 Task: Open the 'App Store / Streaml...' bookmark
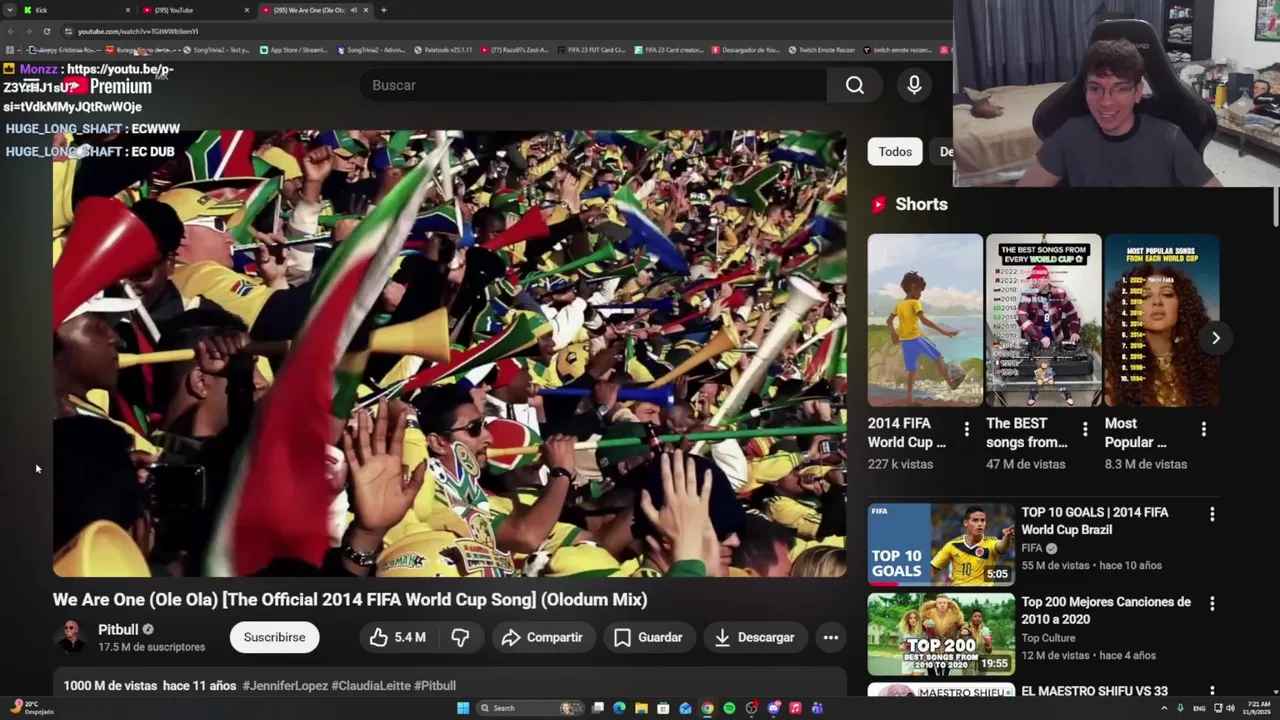(293, 50)
